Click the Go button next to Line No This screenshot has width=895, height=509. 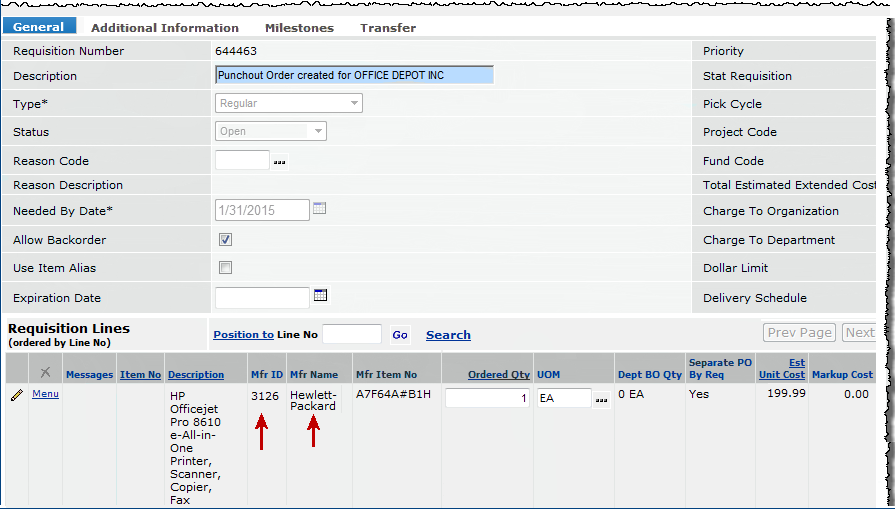400,335
